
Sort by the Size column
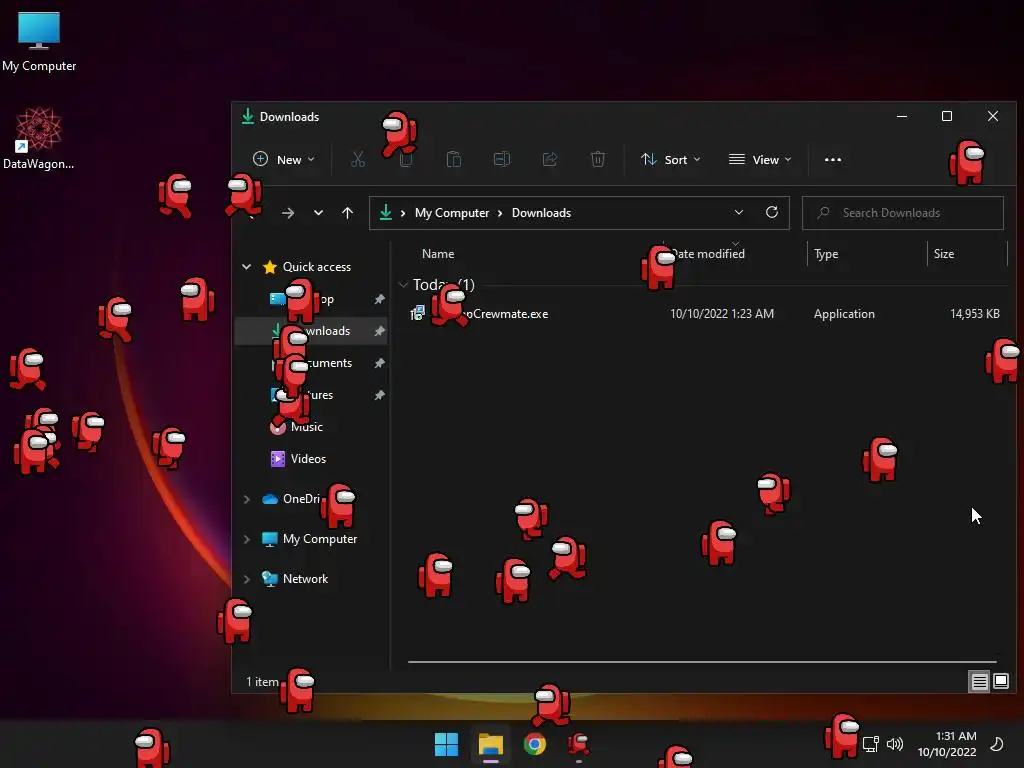944,254
